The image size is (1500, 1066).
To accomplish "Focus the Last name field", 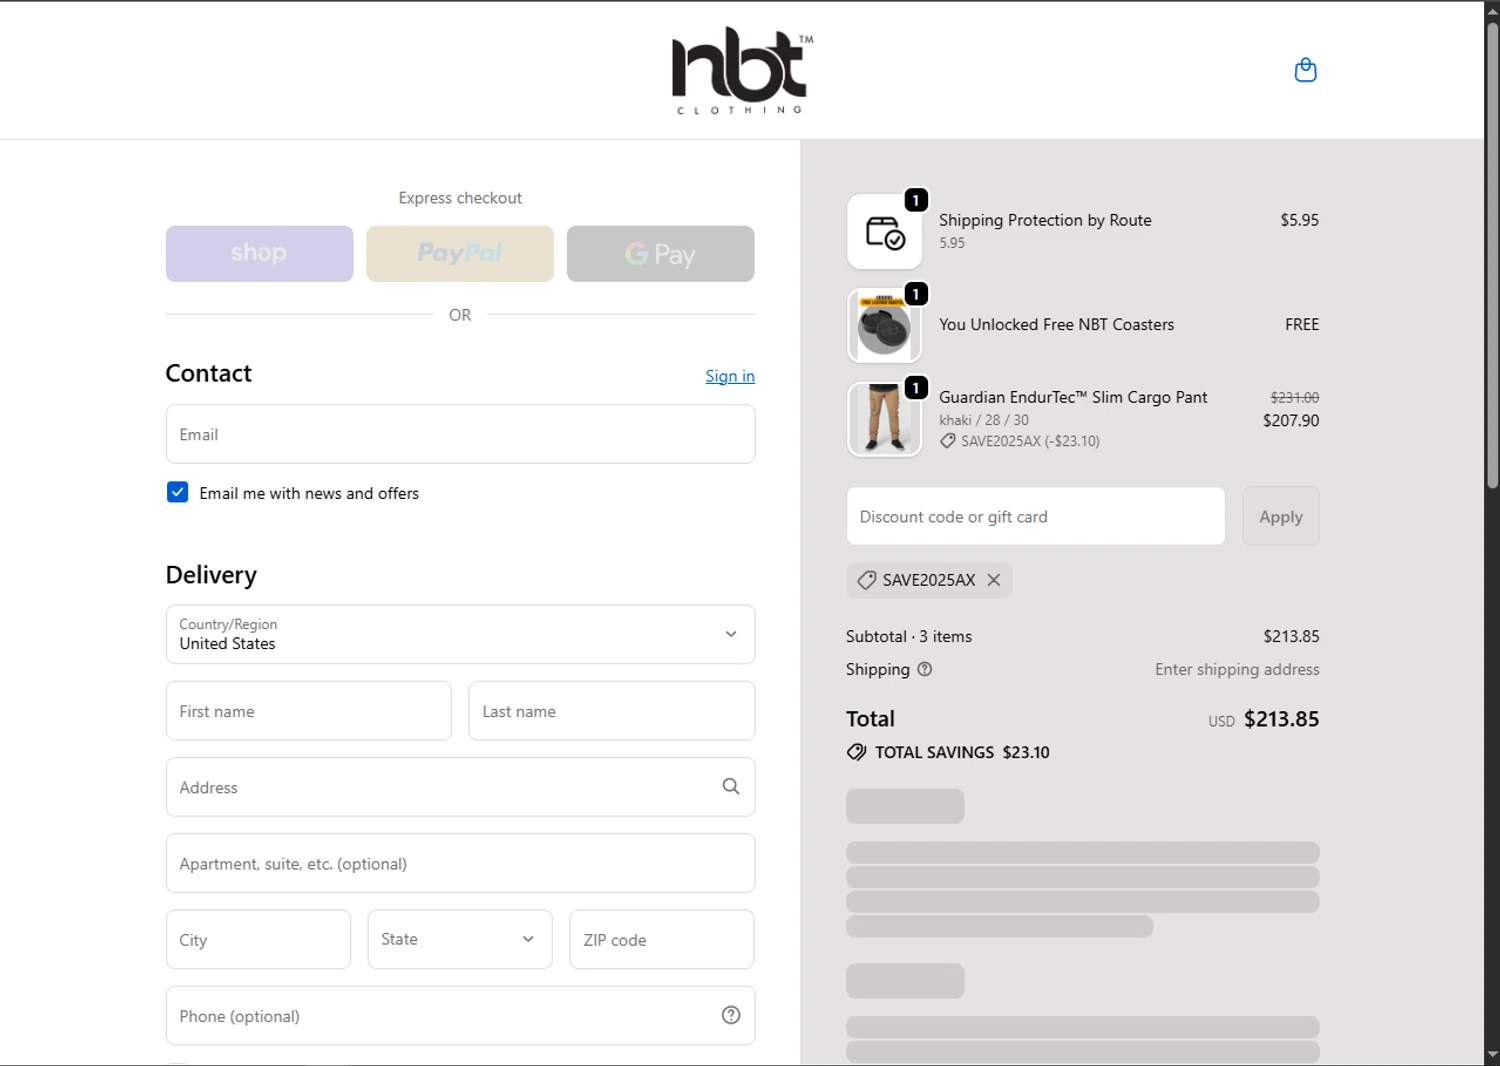I will click(612, 711).
